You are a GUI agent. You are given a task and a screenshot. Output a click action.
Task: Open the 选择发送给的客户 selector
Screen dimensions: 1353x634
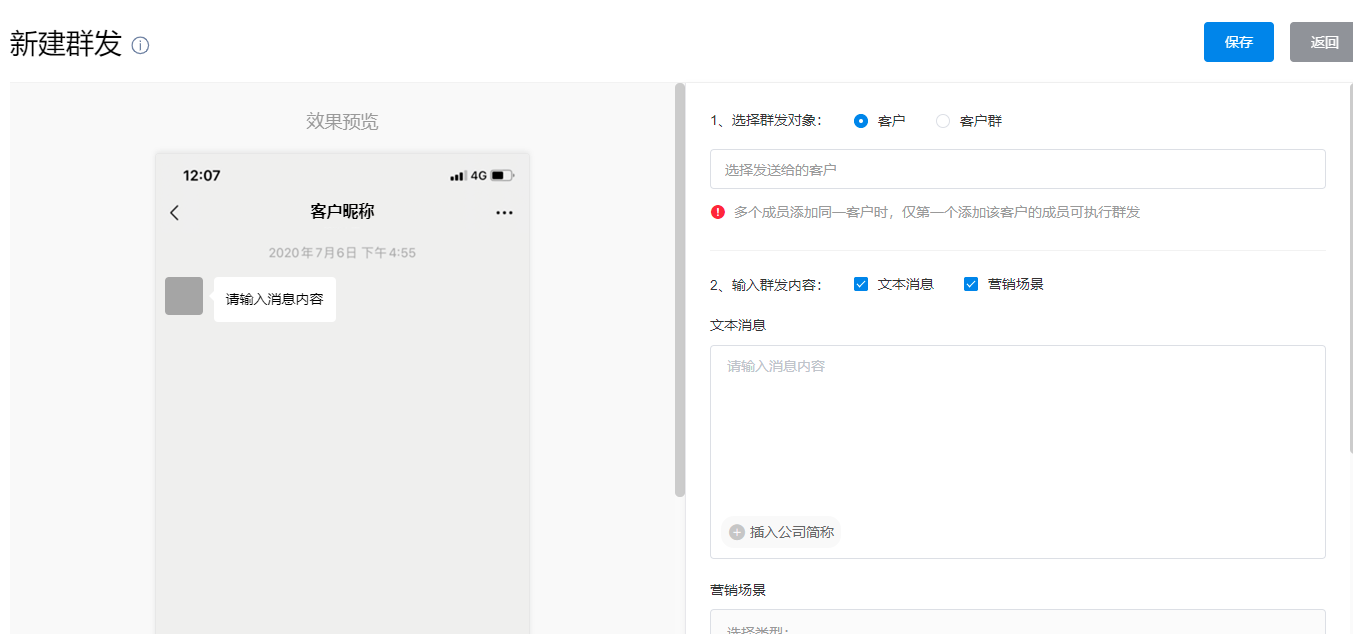point(1017,170)
